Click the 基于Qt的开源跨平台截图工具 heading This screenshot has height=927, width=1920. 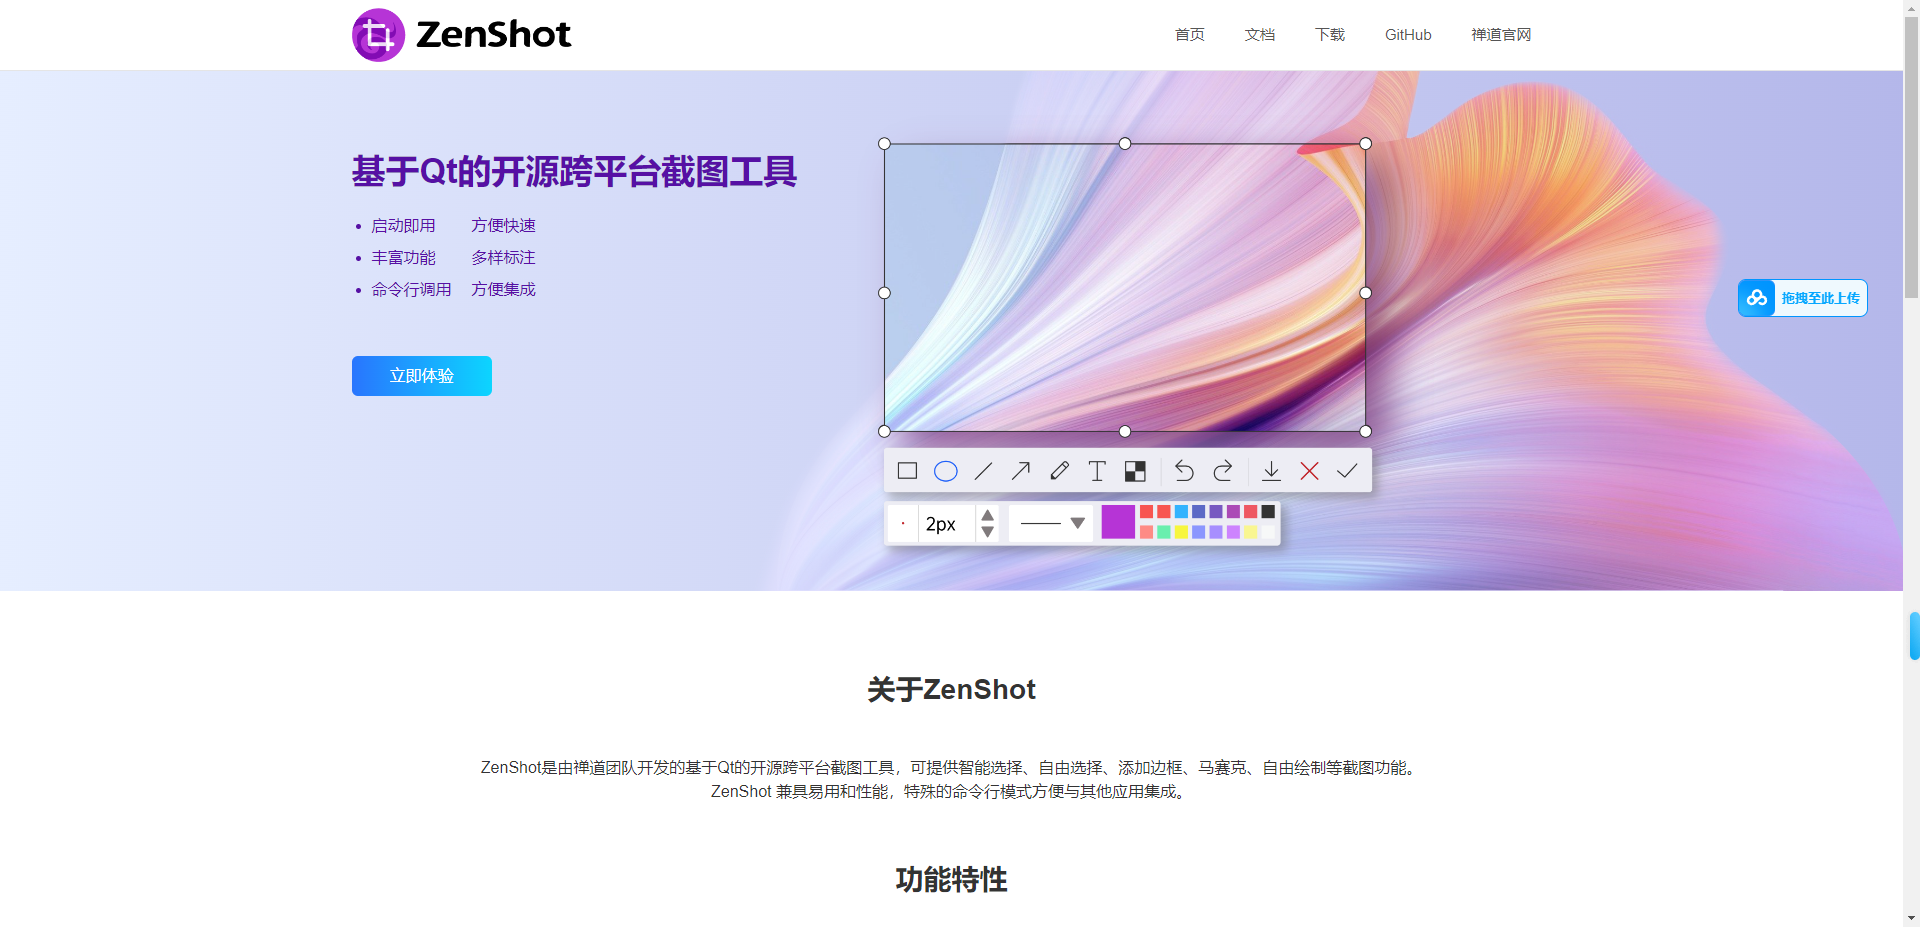(574, 172)
